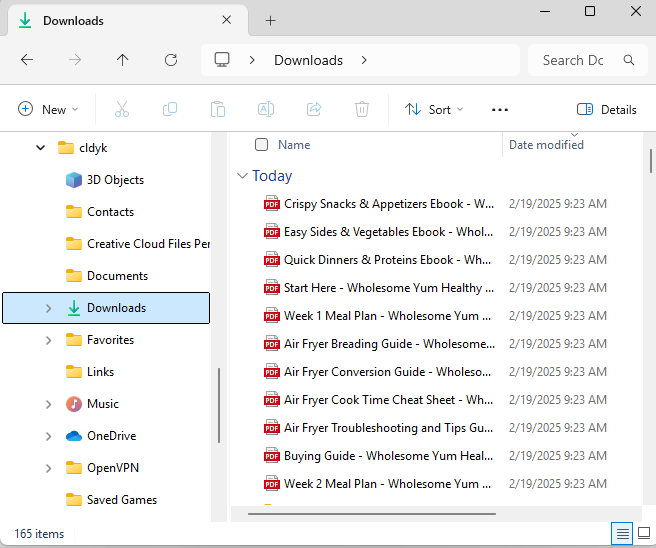Screen dimensions: 656x548
Task: Click the Copy icon in toolbar
Action: (x=170, y=109)
